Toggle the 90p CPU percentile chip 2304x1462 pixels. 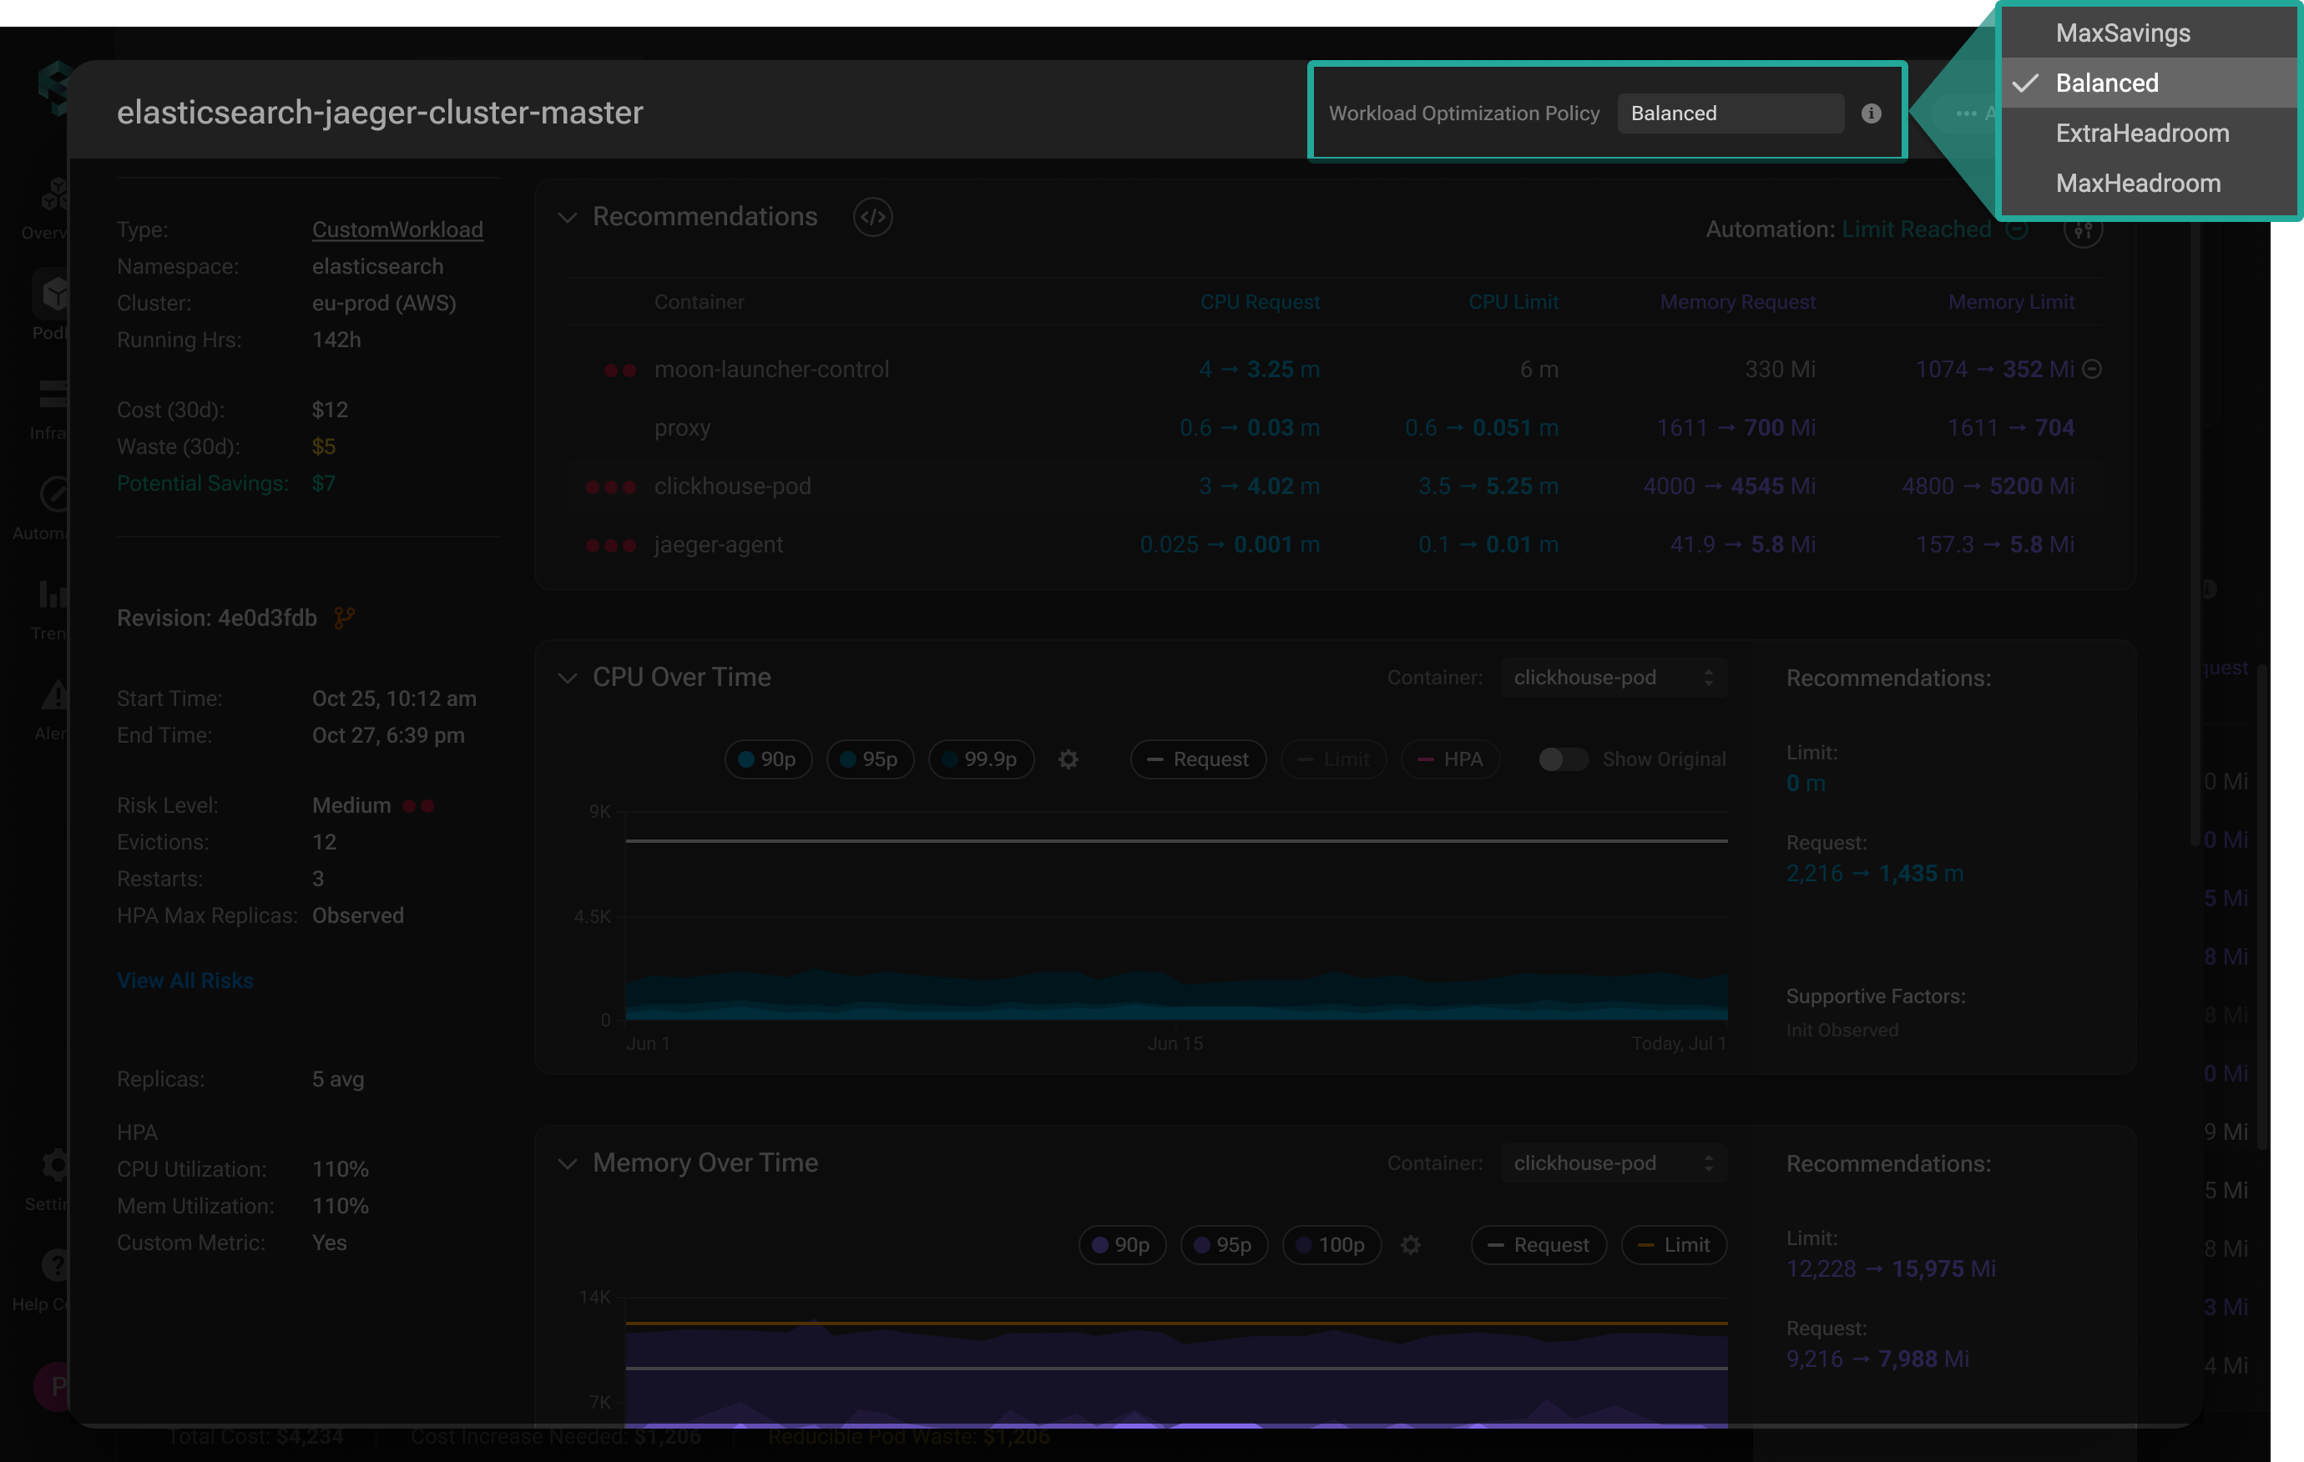(x=767, y=759)
